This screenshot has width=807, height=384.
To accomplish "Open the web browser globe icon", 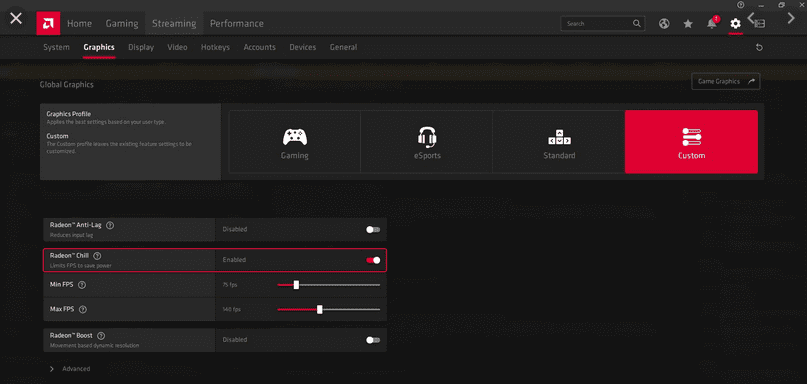I will click(x=664, y=24).
